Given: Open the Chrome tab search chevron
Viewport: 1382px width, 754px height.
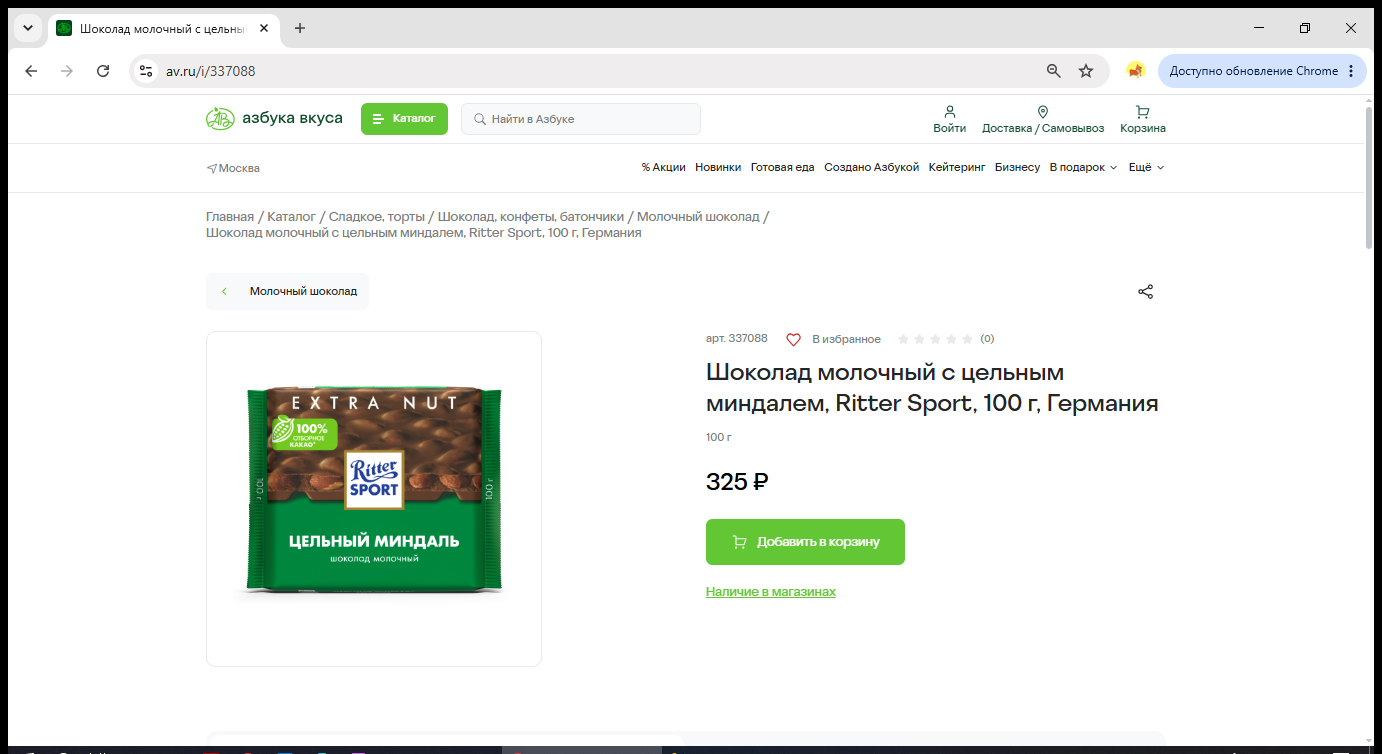Looking at the screenshot, I should click(x=28, y=28).
